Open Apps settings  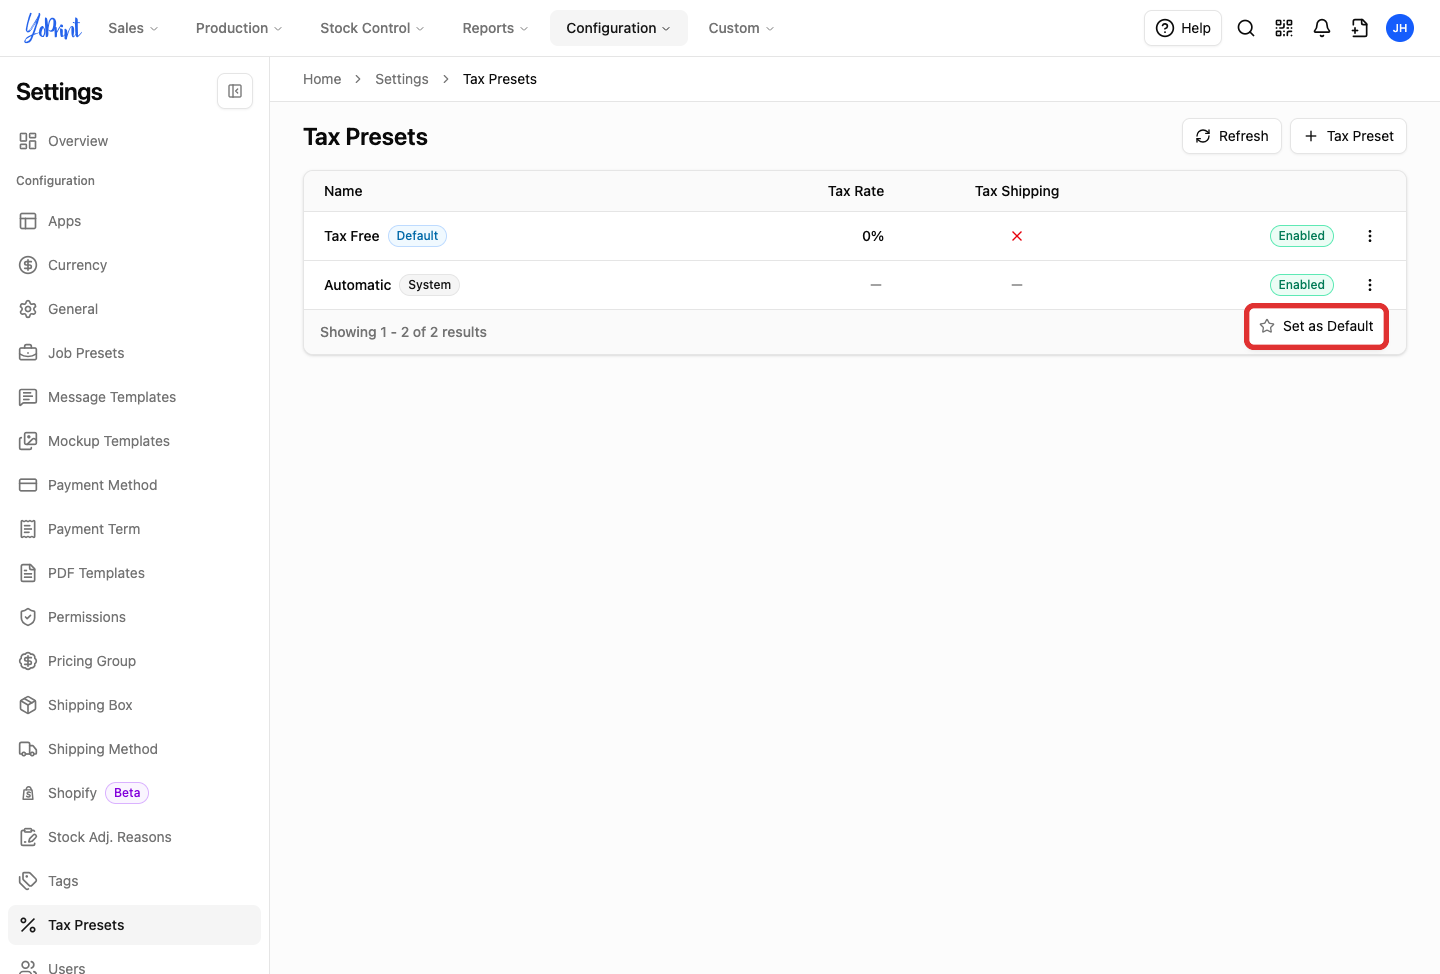(x=134, y=221)
